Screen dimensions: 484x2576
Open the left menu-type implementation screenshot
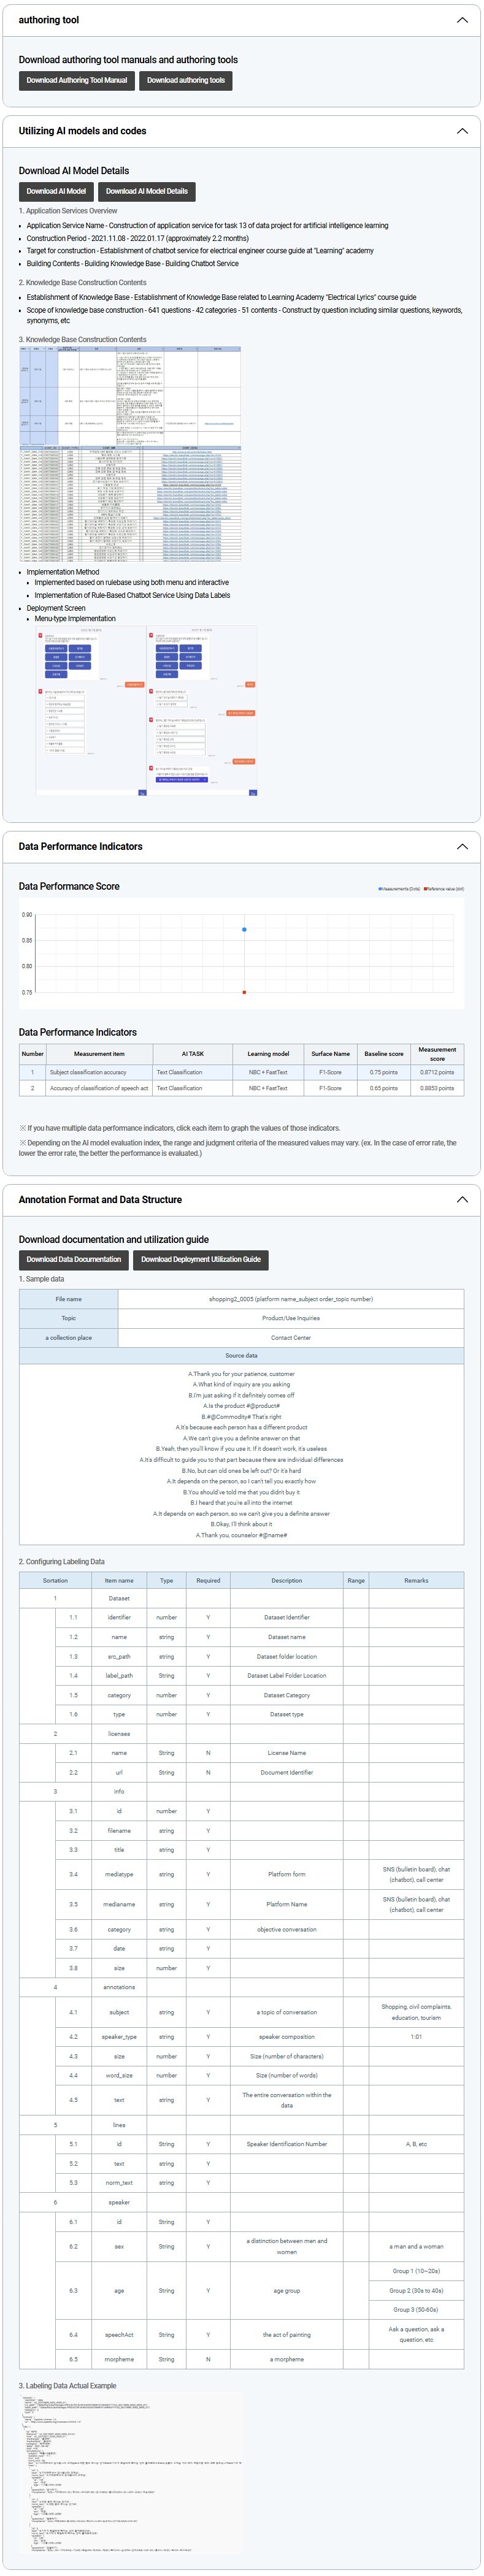coord(91,711)
